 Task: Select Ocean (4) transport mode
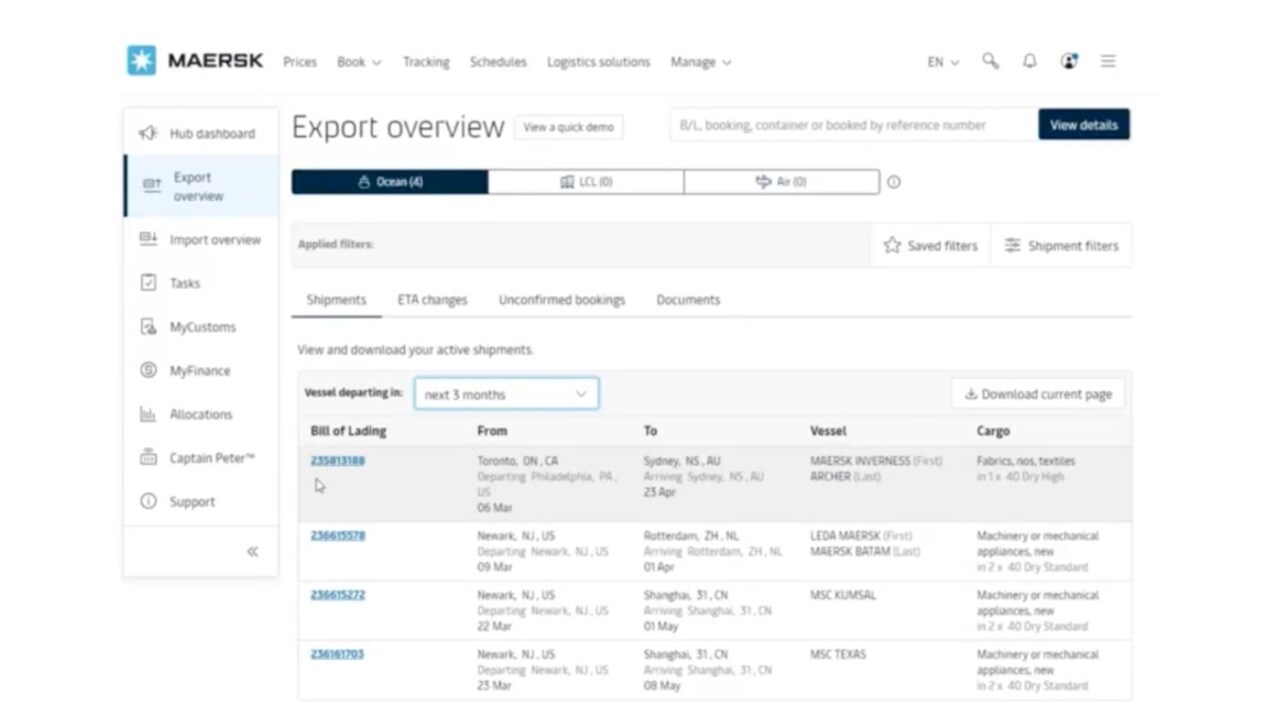390,182
